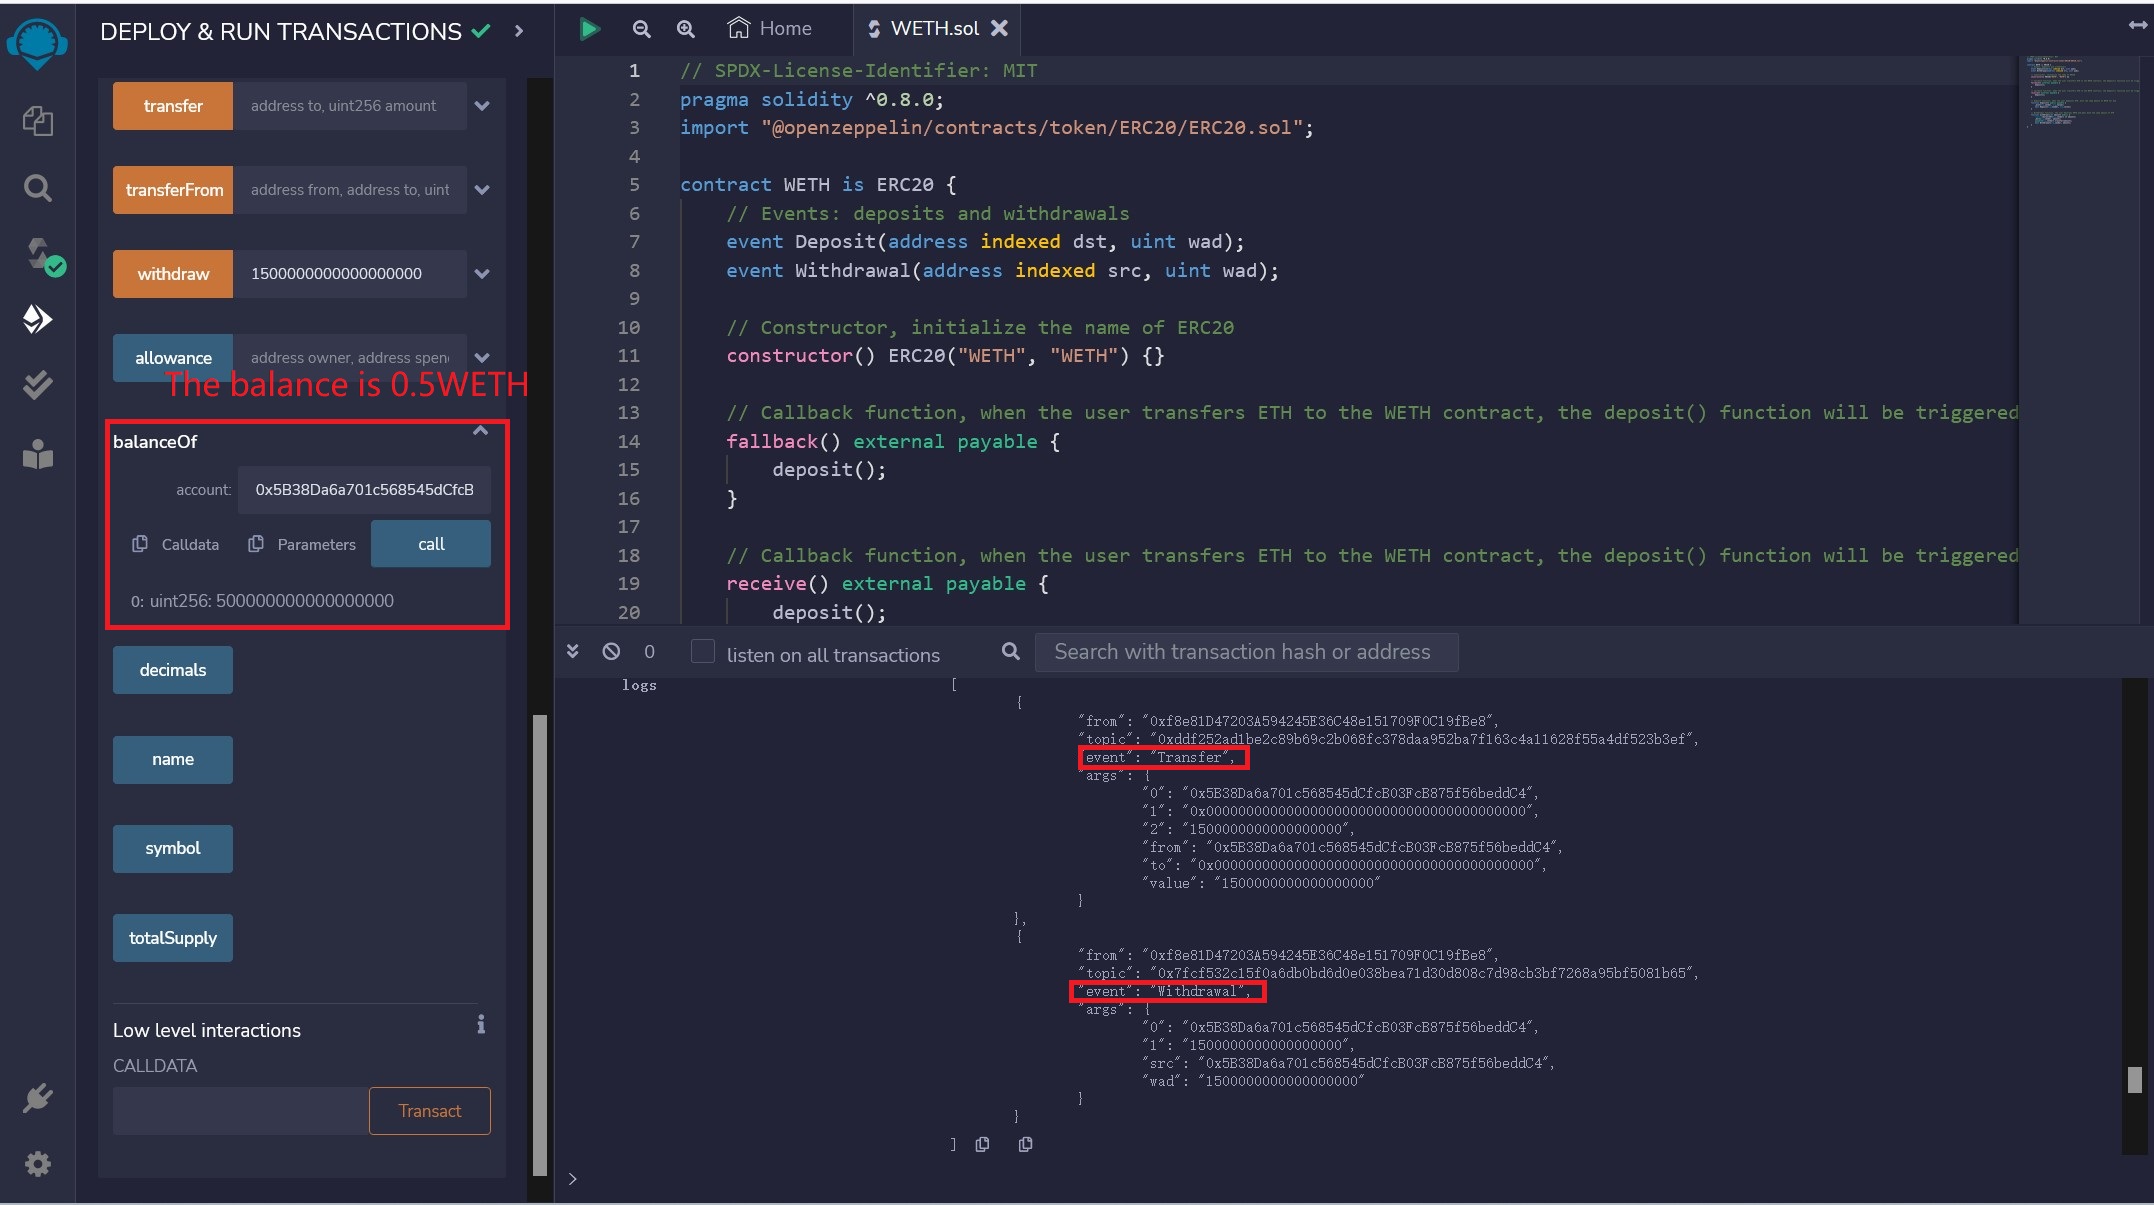The width and height of the screenshot is (2154, 1205).
Task: Open the Solidity Unit Testing sidebar icon
Action: tap(37, 385)
